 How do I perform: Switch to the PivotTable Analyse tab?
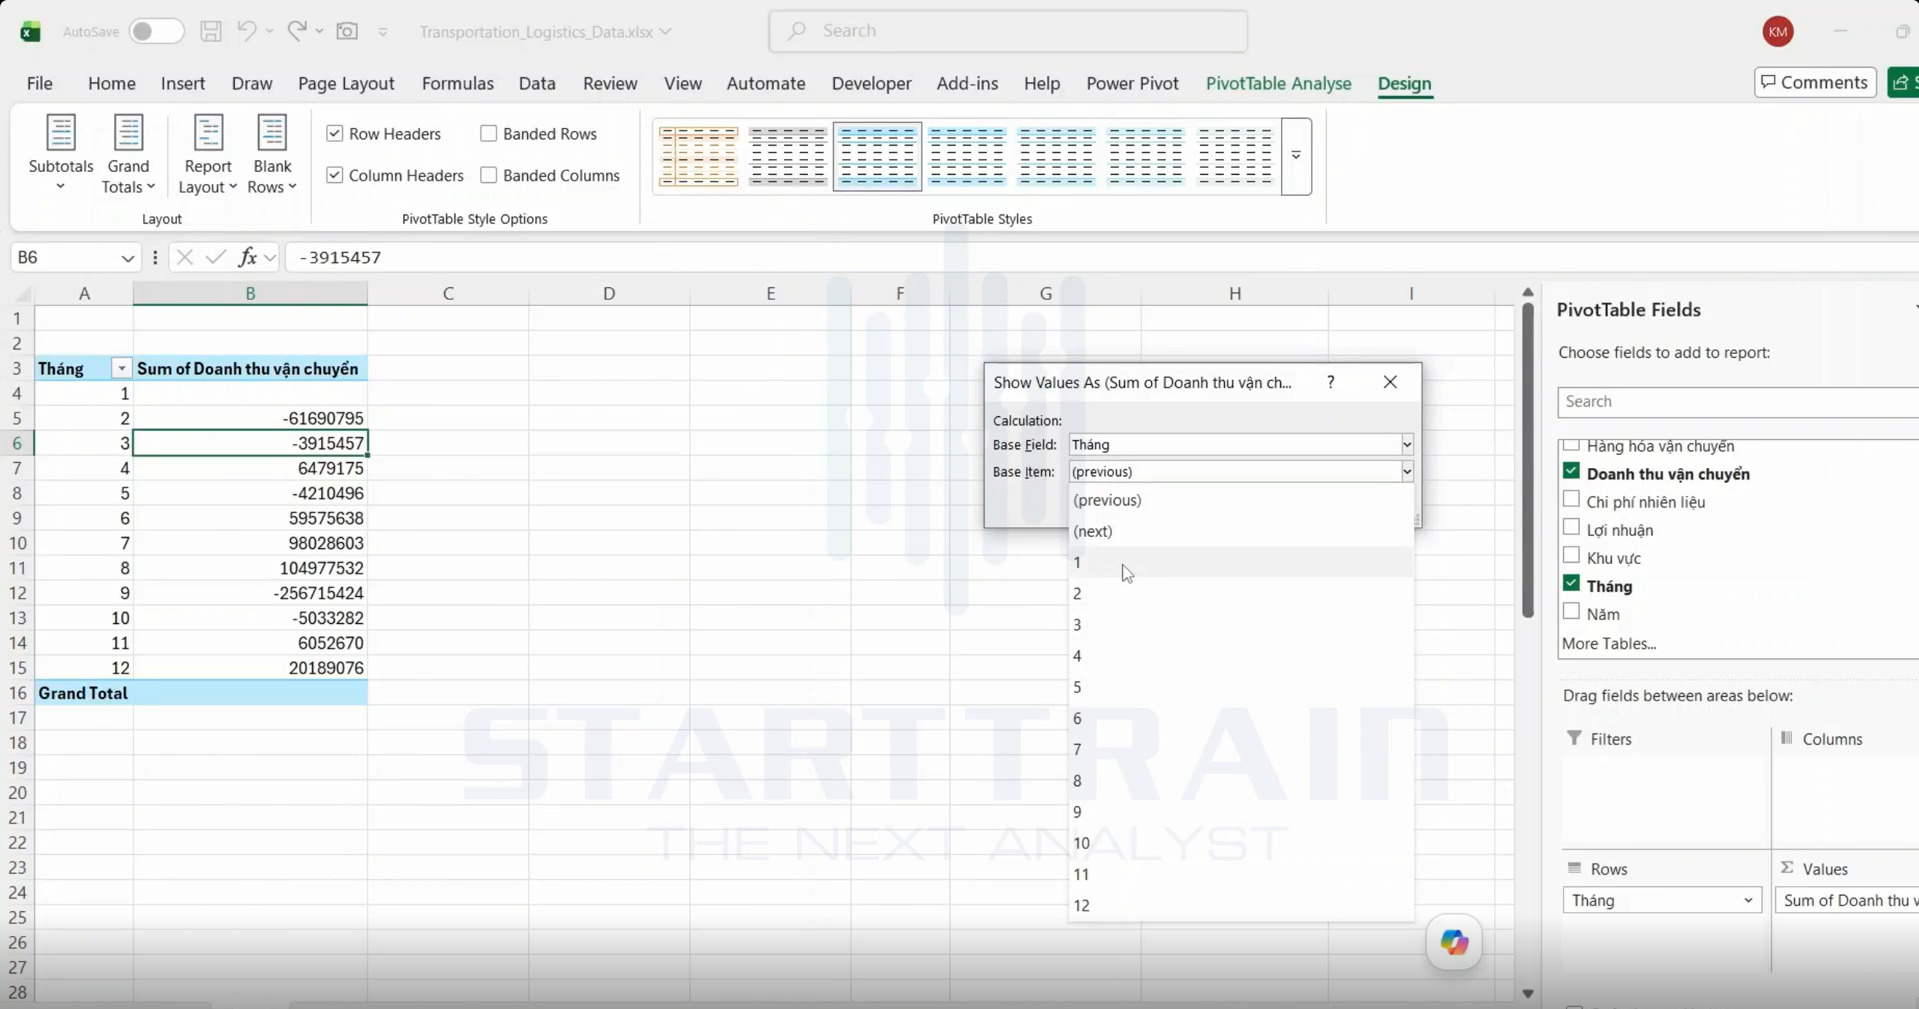pyautogui.click(x=1278, y=83)
